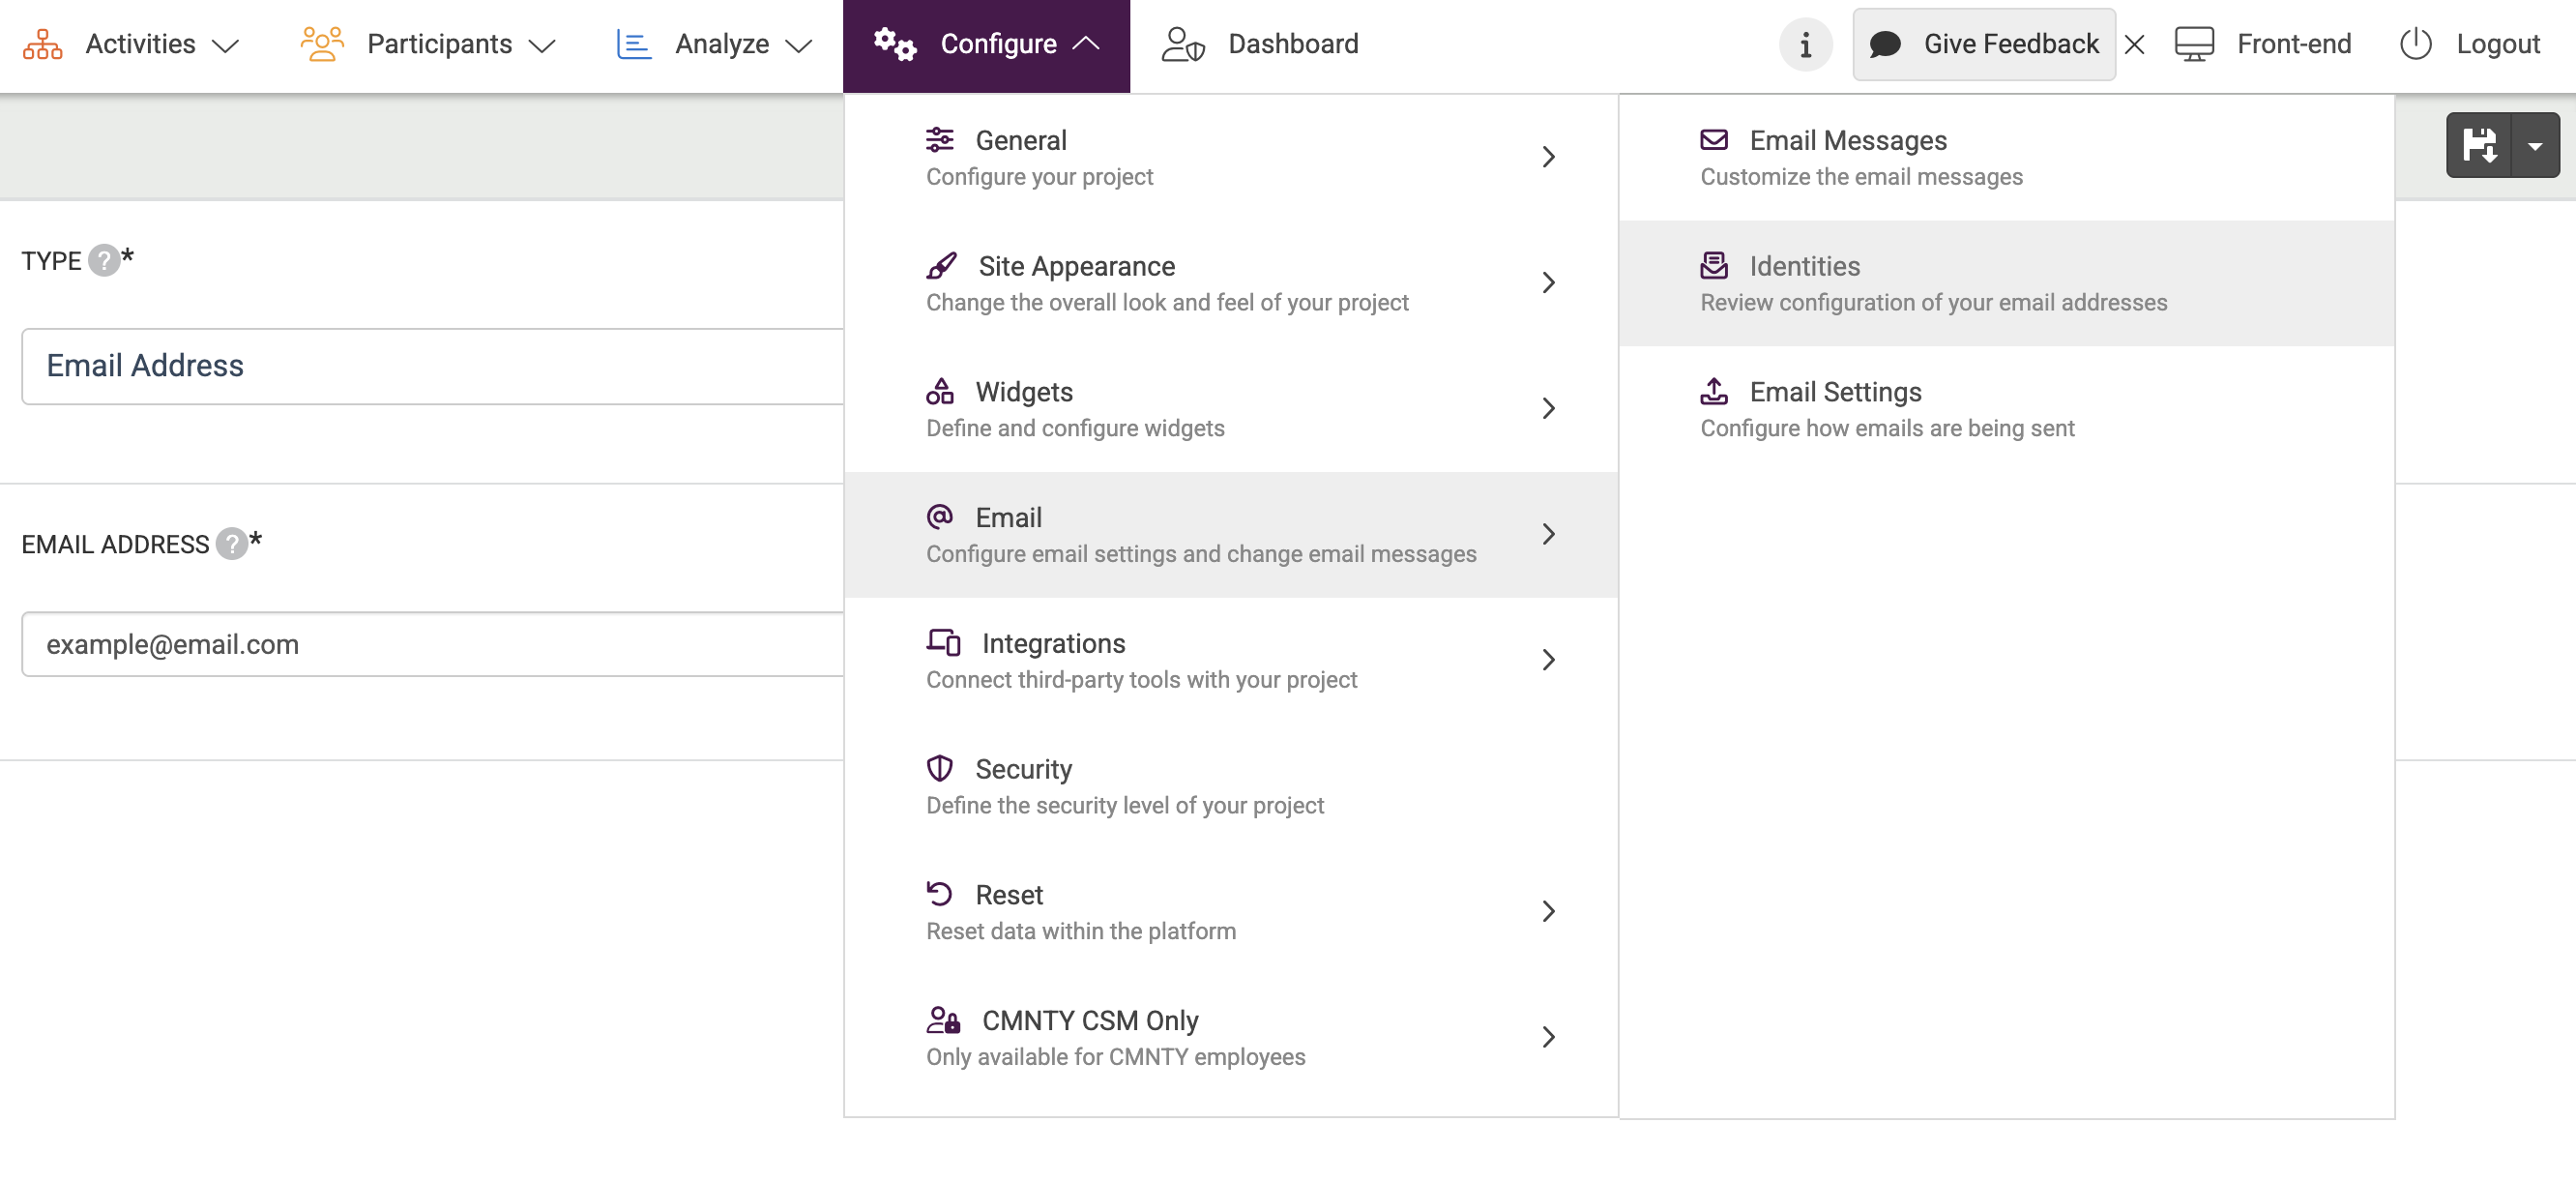2576x1182 pixels.
Task: Click the EMAIL ADDRESS help question mark icon
Action: (x=232, y=544)
